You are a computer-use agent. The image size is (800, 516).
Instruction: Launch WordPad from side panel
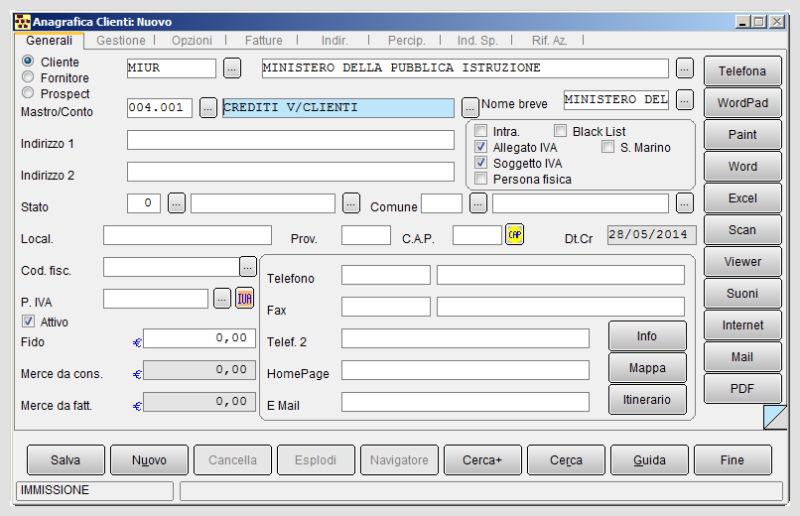pos(742,103)
